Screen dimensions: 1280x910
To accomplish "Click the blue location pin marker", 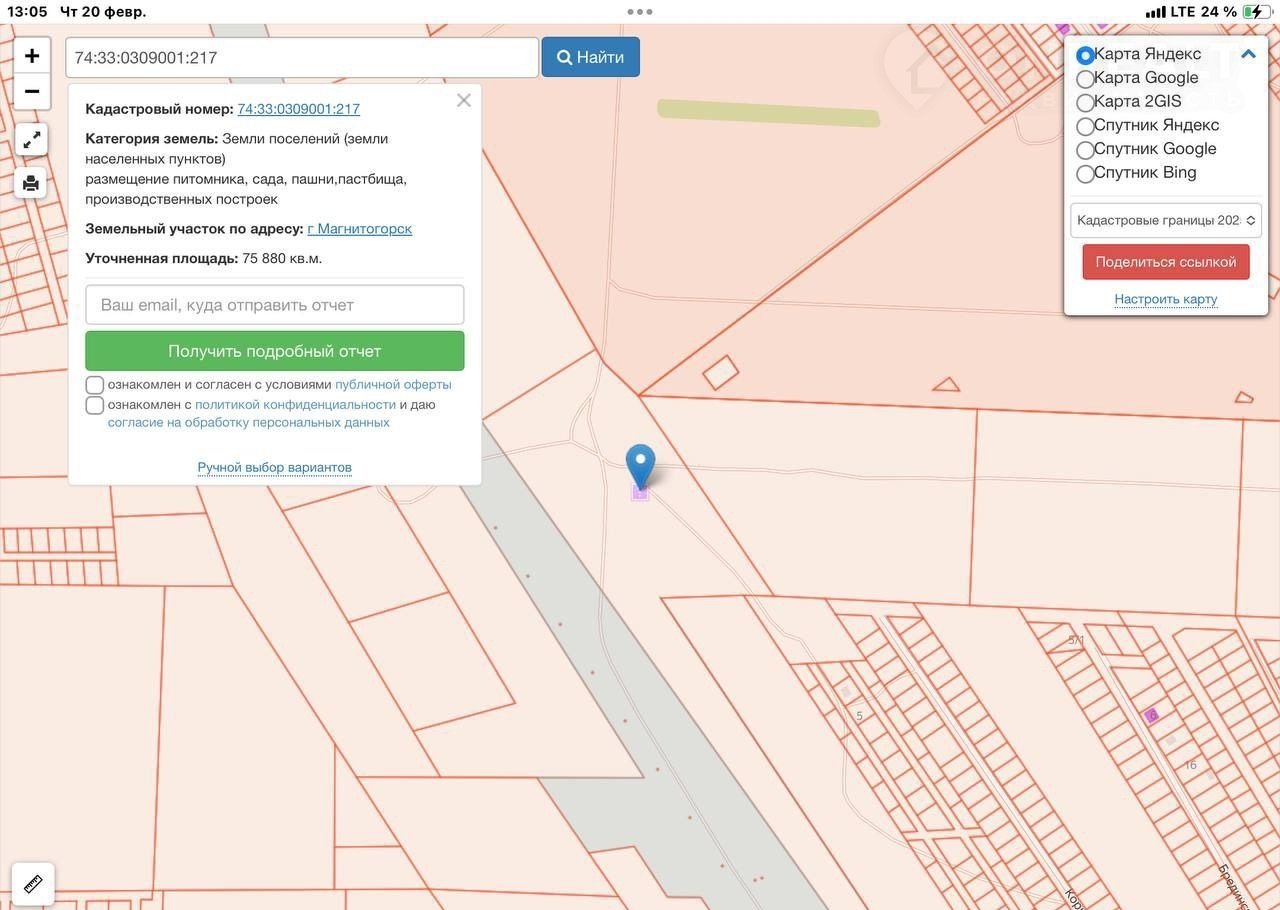I will [x=640, y=466].
